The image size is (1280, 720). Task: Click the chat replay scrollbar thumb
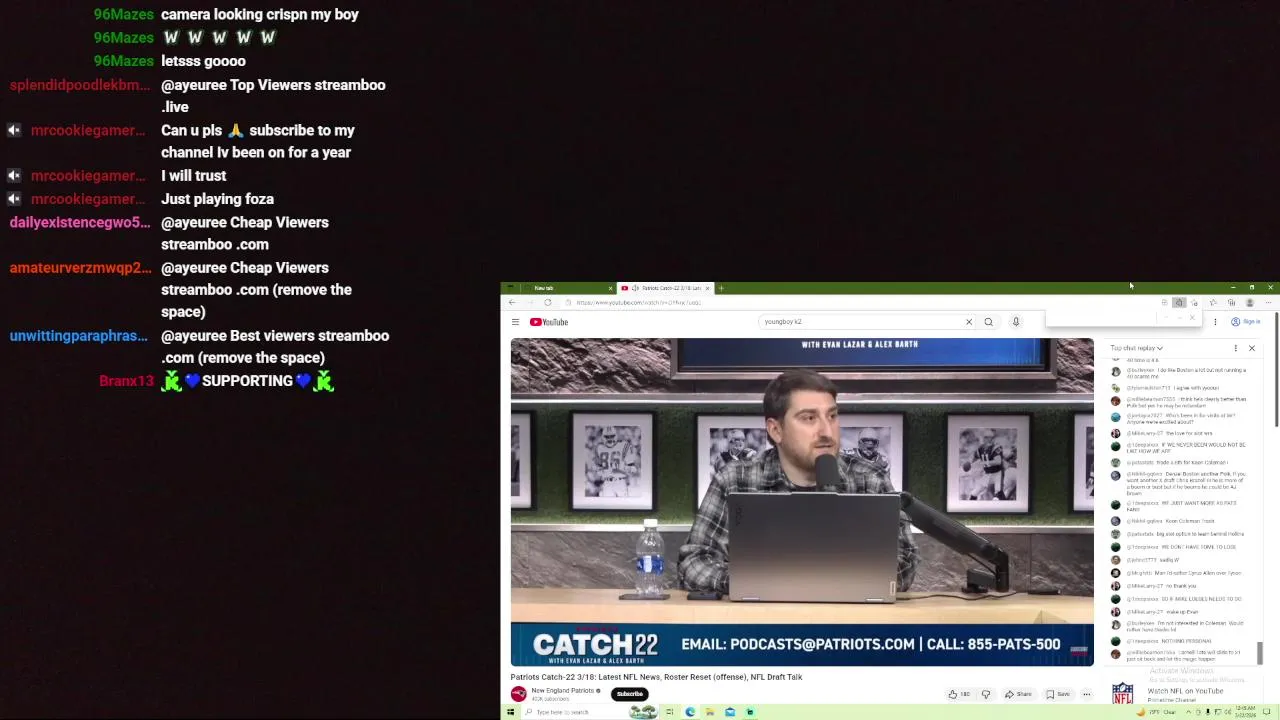click(x=1260, y=652)
